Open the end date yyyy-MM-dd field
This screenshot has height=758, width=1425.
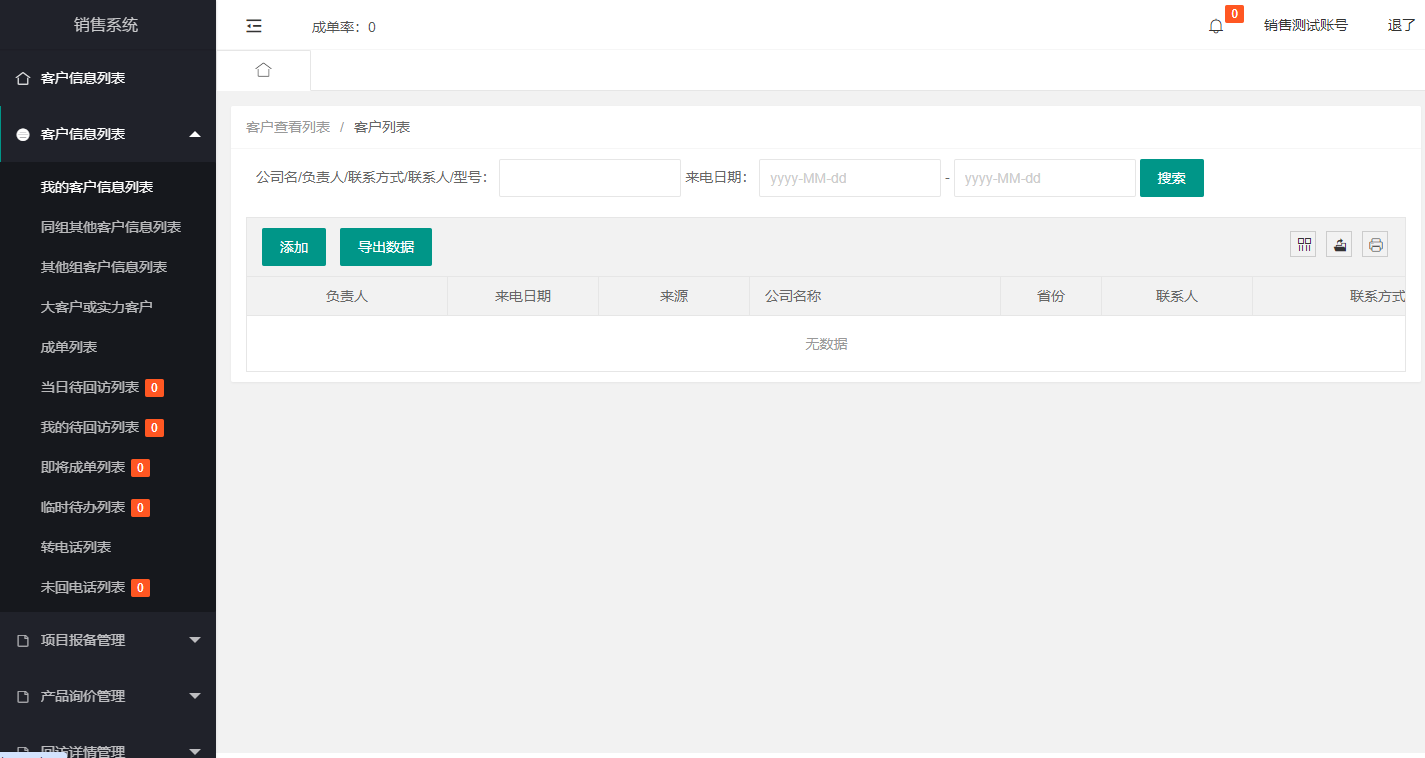[1045, 178]
